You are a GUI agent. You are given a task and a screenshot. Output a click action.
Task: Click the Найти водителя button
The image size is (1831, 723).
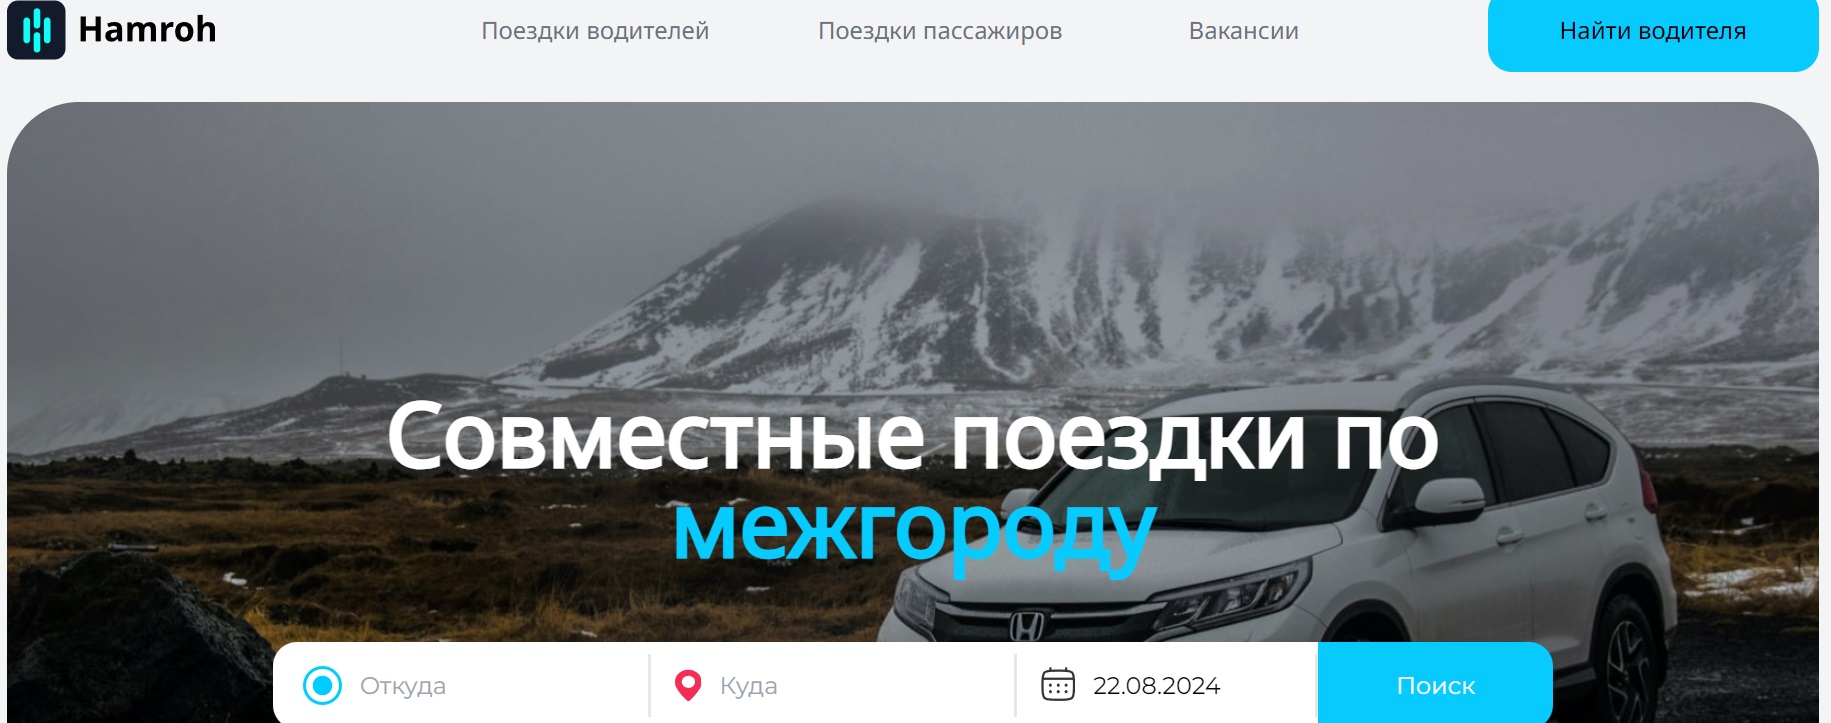pos(1653,33)
